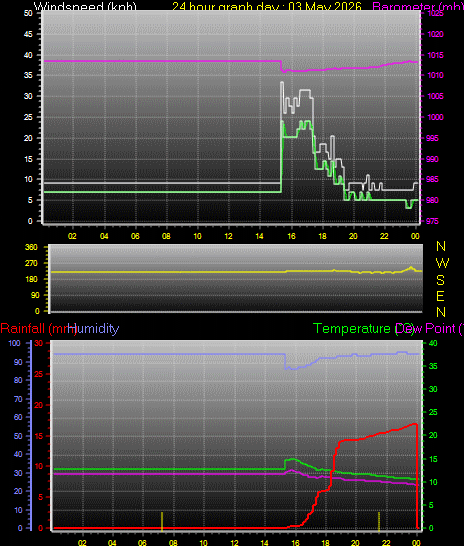Click the W compass letter
The image size is (464, 546).
(x=442, y=263)
